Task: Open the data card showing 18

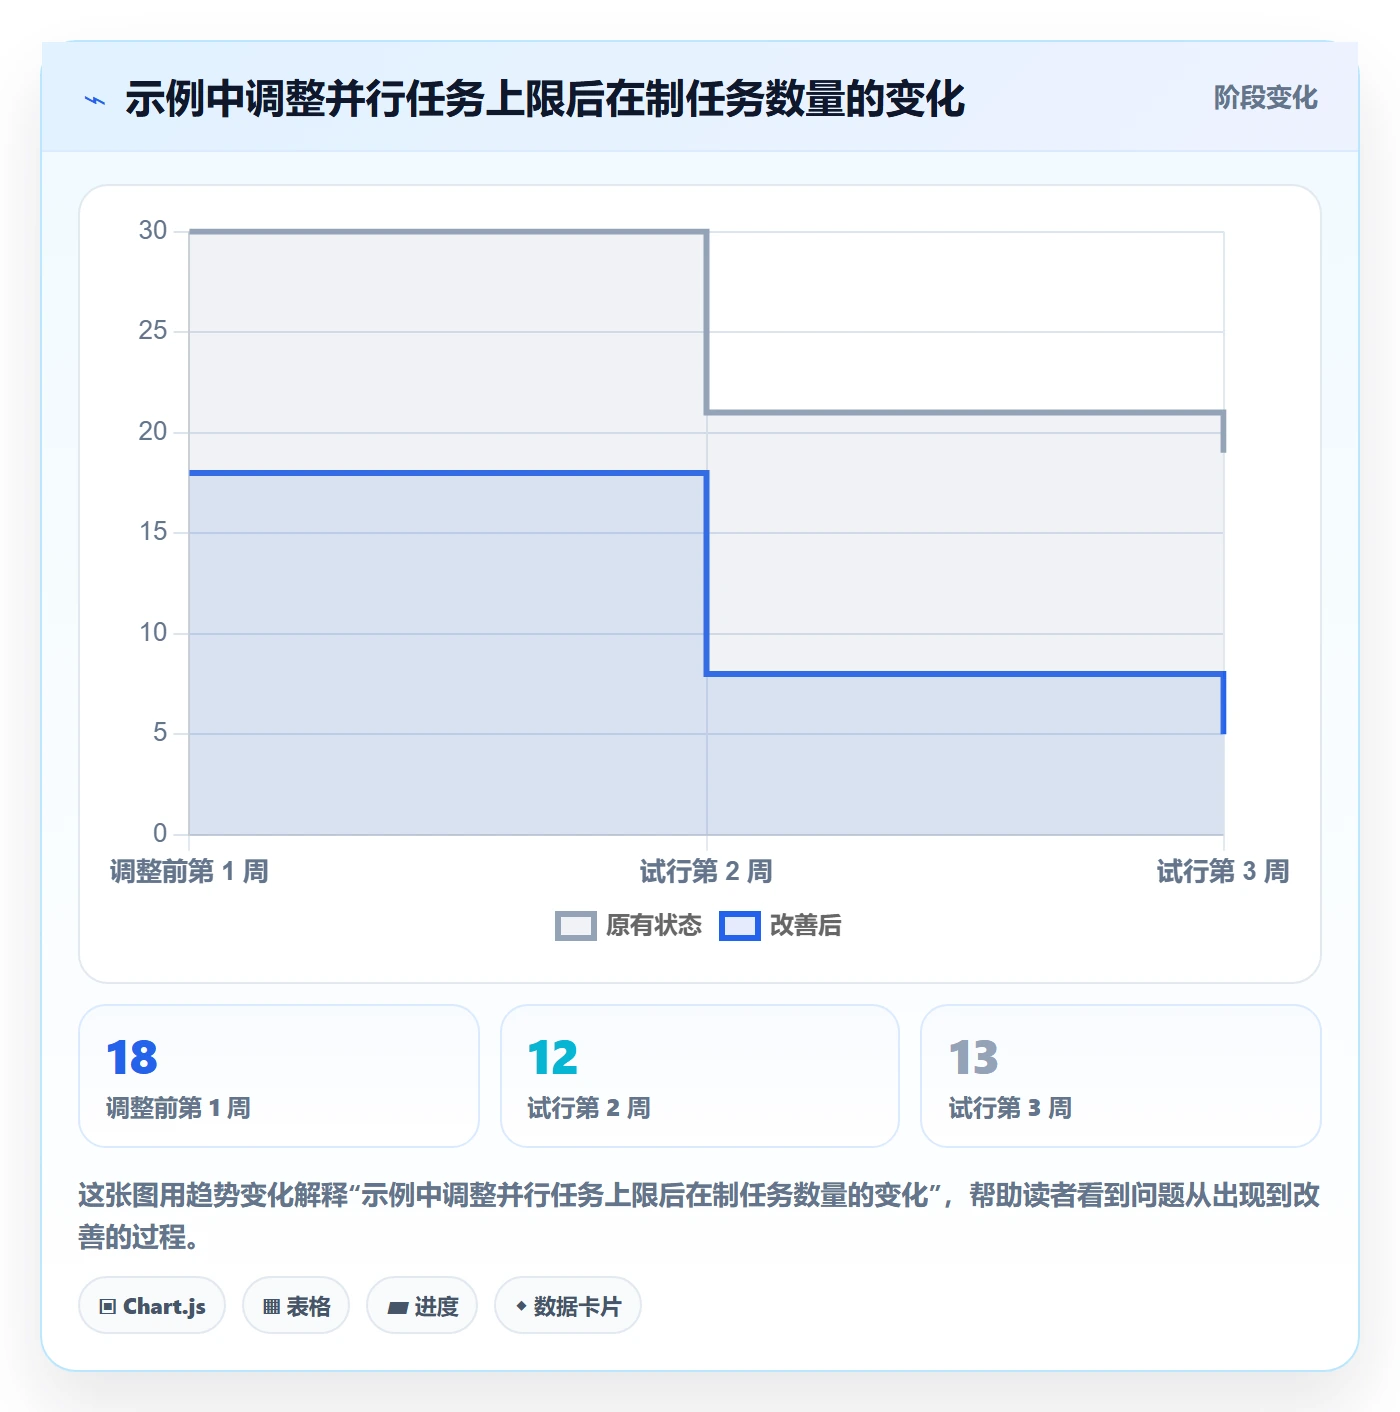Action: pos(279,1076)
